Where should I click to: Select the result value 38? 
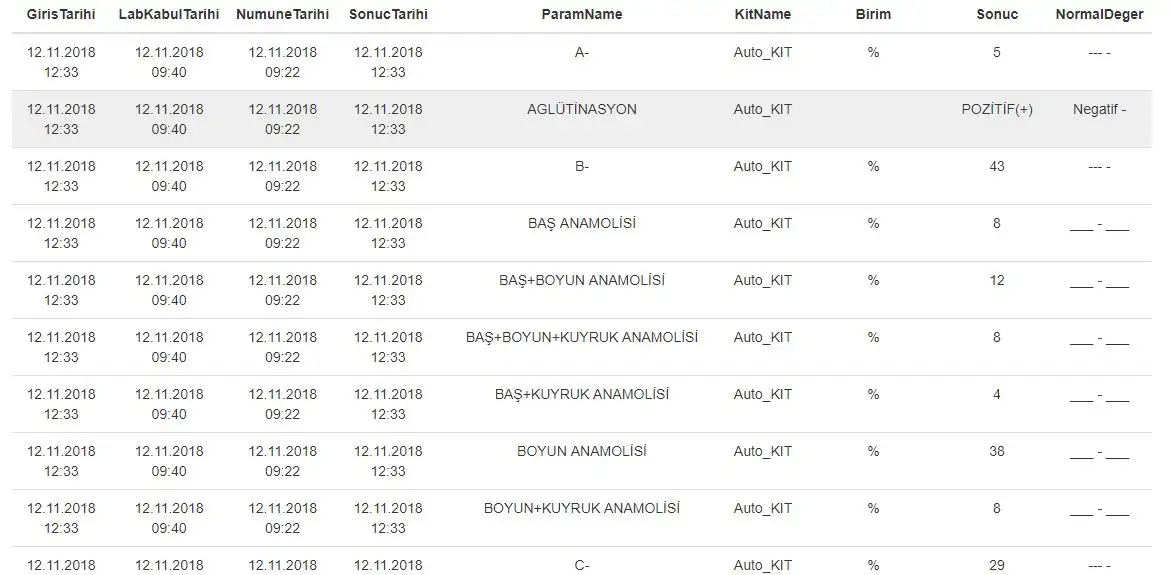(x=997, y=452)
